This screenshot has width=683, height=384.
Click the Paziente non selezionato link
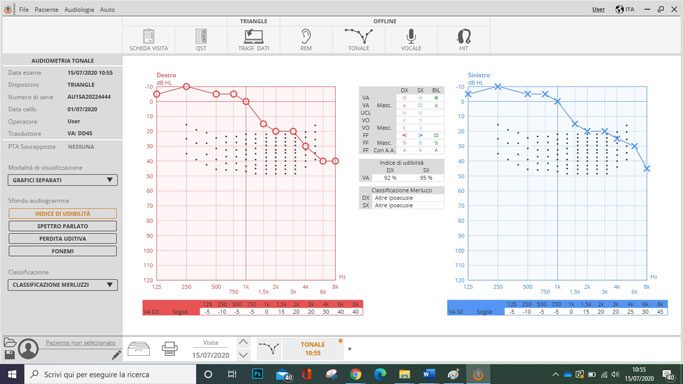coord(81,343)
